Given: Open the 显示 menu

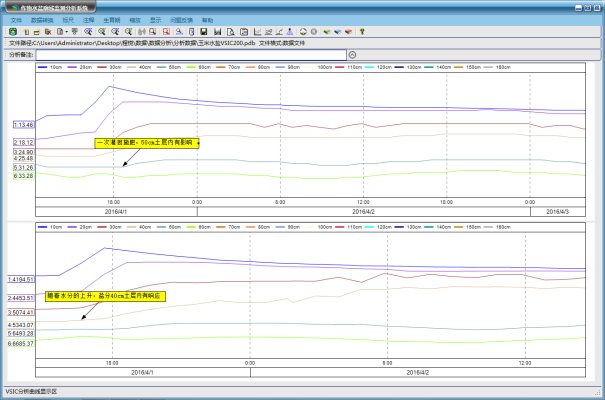Looking at the screenshot, I should tap(155, 20).
